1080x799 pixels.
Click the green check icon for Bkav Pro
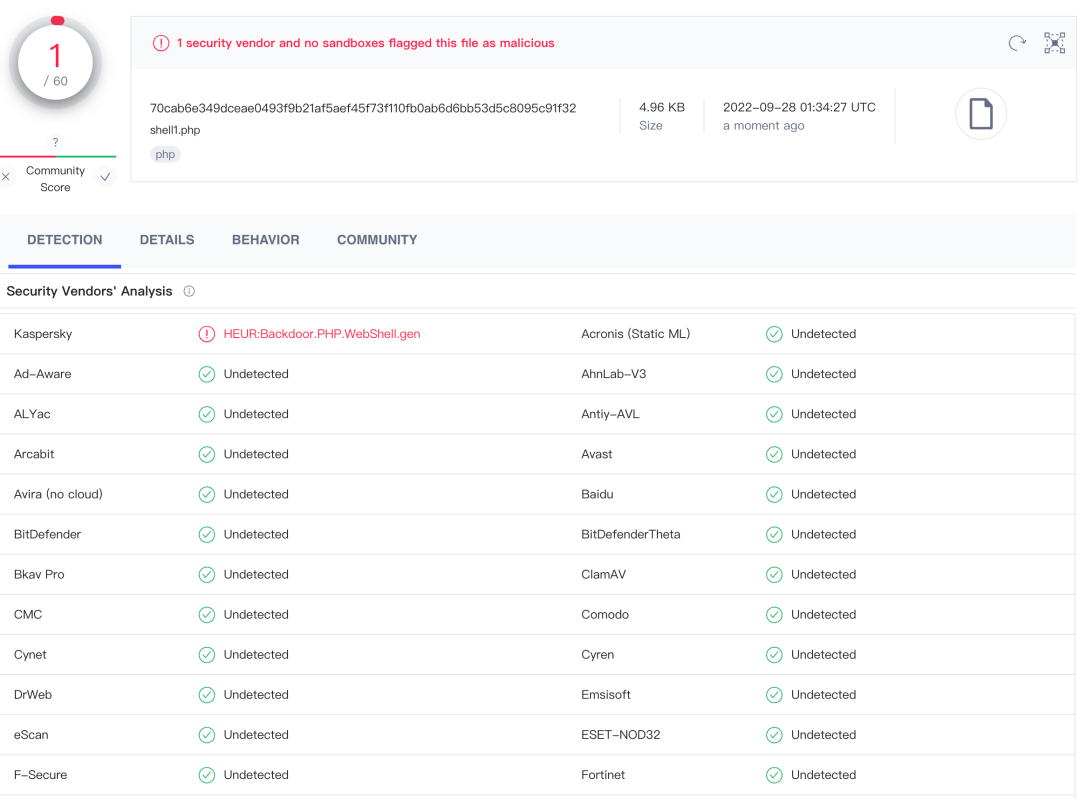click(x=207, y=574)
